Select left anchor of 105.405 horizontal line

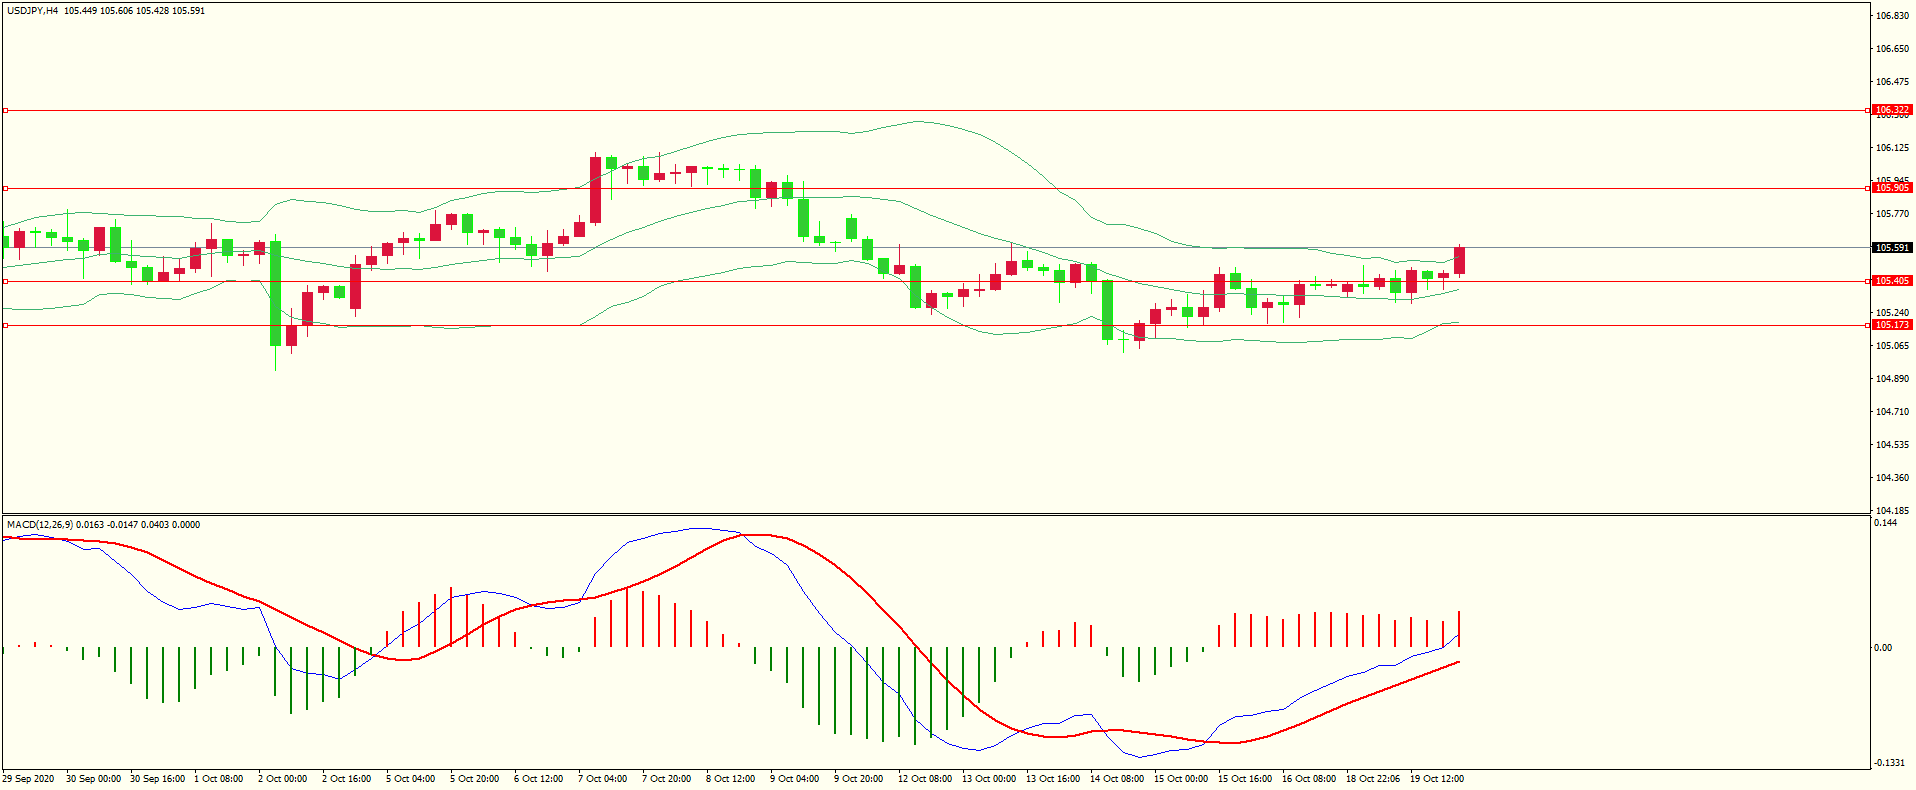pos(5,281)
